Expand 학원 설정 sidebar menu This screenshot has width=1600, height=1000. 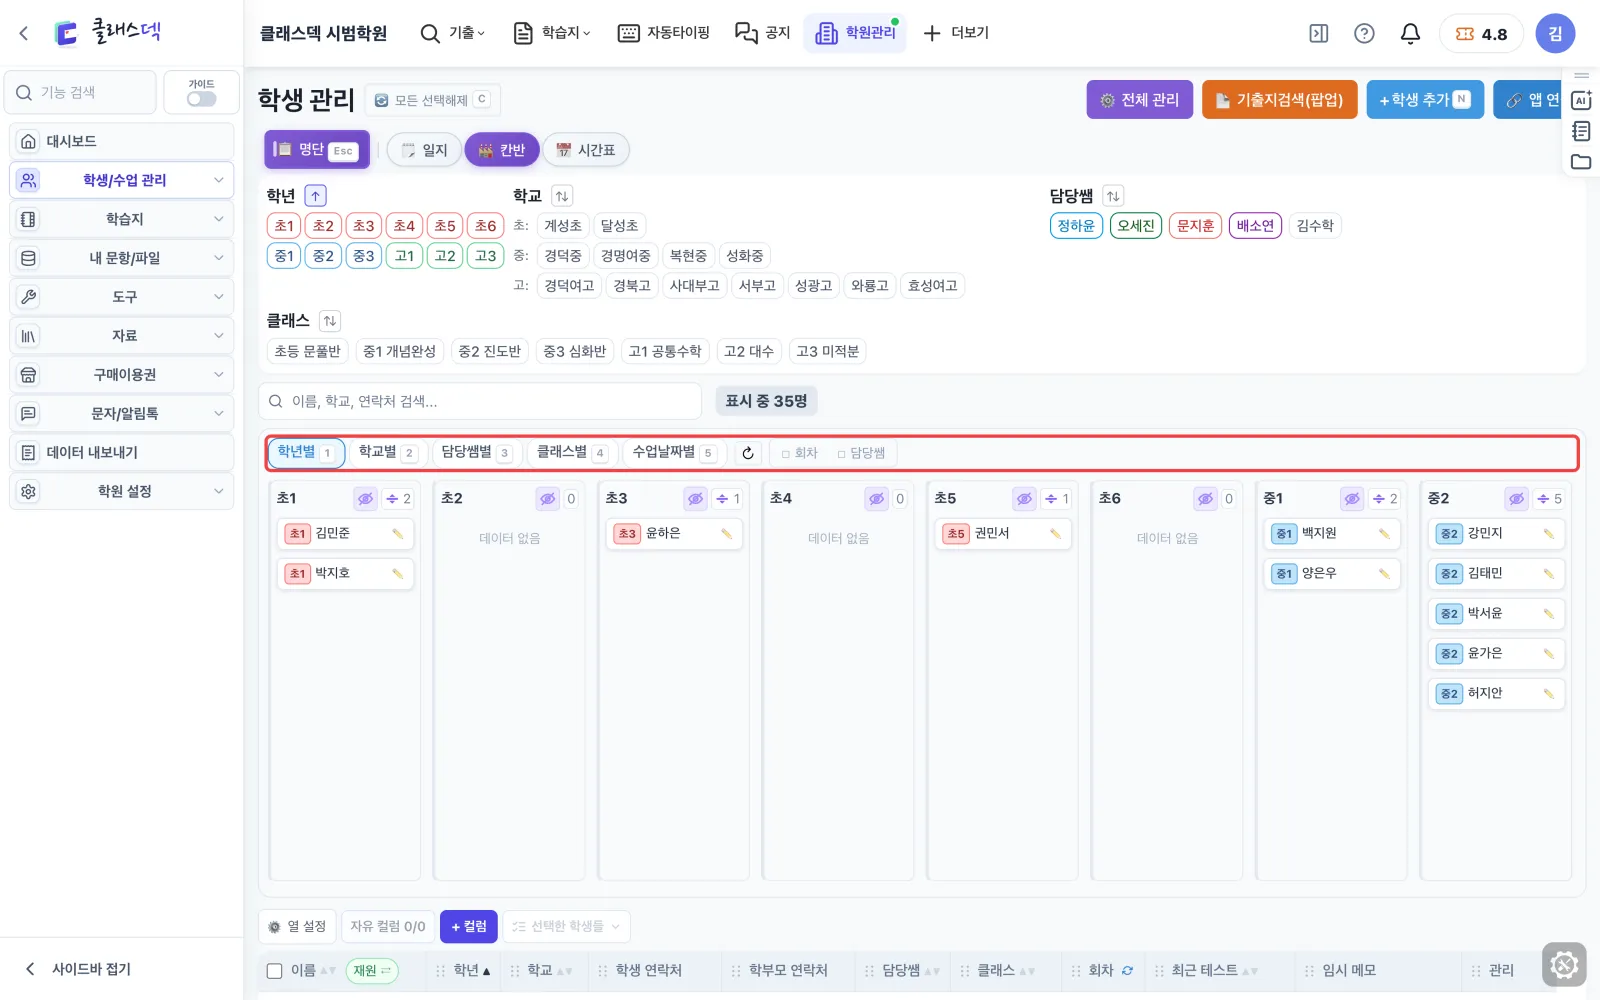122,491
